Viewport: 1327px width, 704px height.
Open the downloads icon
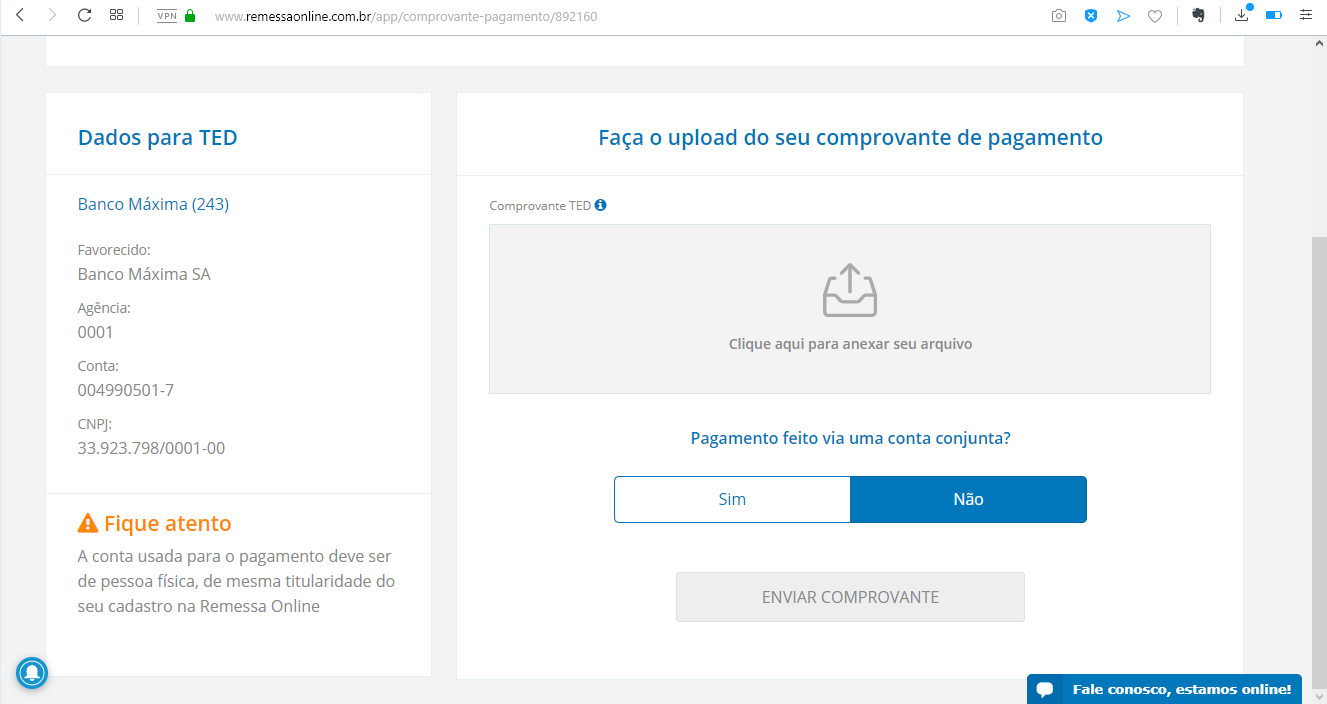click(1242, 15)
